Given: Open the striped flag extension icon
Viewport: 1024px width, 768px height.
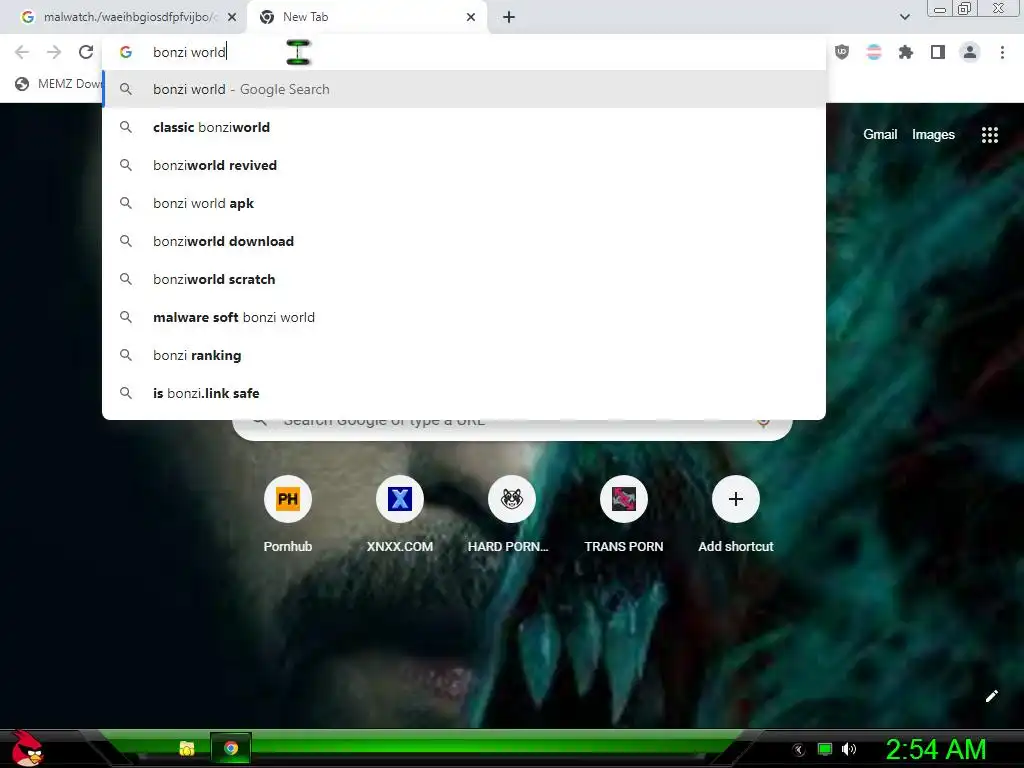Looking at the screenshot, I should click(x=874, y=52).
